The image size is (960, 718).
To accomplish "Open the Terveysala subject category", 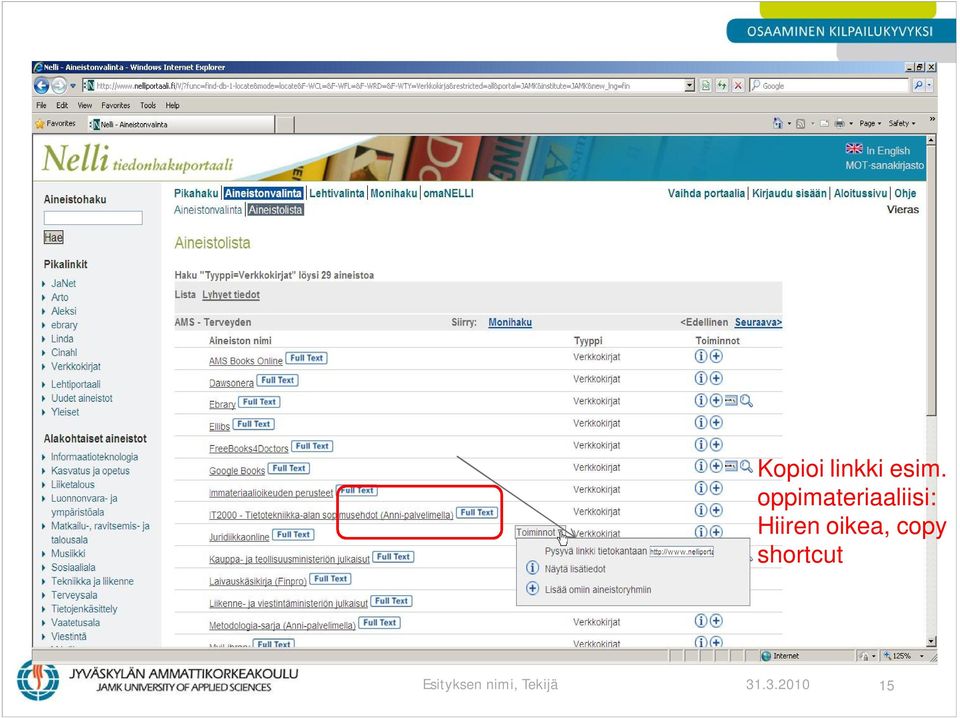I will click(74, 595).
